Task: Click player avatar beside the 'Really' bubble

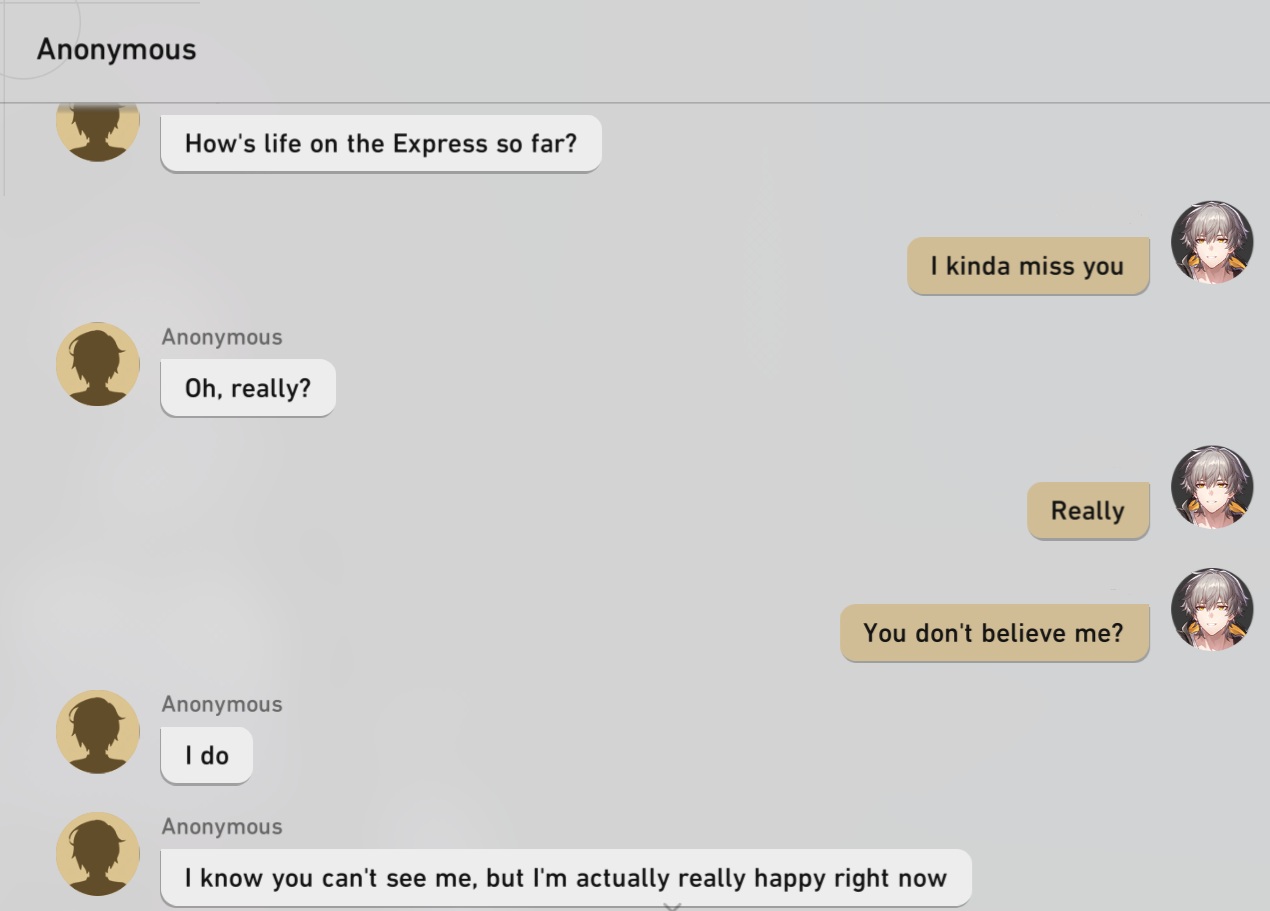Action: click(x=1211, y=487)
